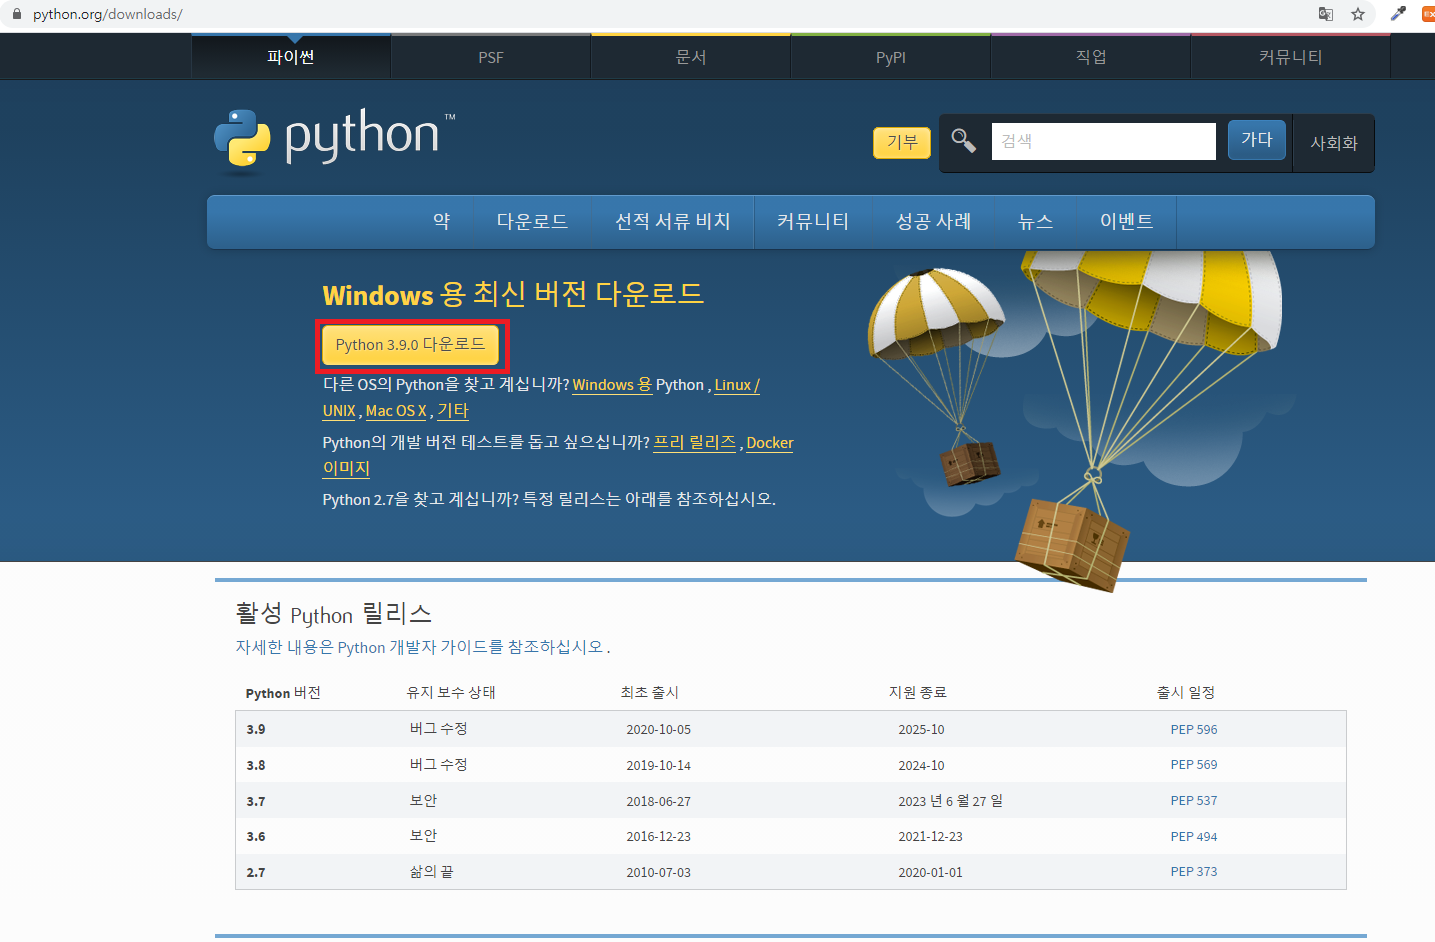Open the 프리 릴리즈 link

point(695,442)
